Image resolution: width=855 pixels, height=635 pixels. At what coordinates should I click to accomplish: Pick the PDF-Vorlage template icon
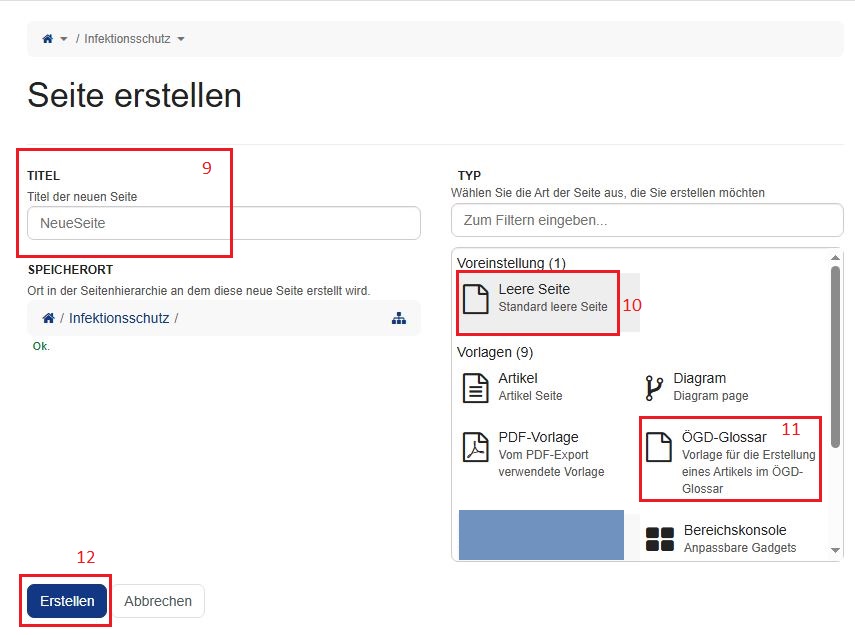coord(476,446)
